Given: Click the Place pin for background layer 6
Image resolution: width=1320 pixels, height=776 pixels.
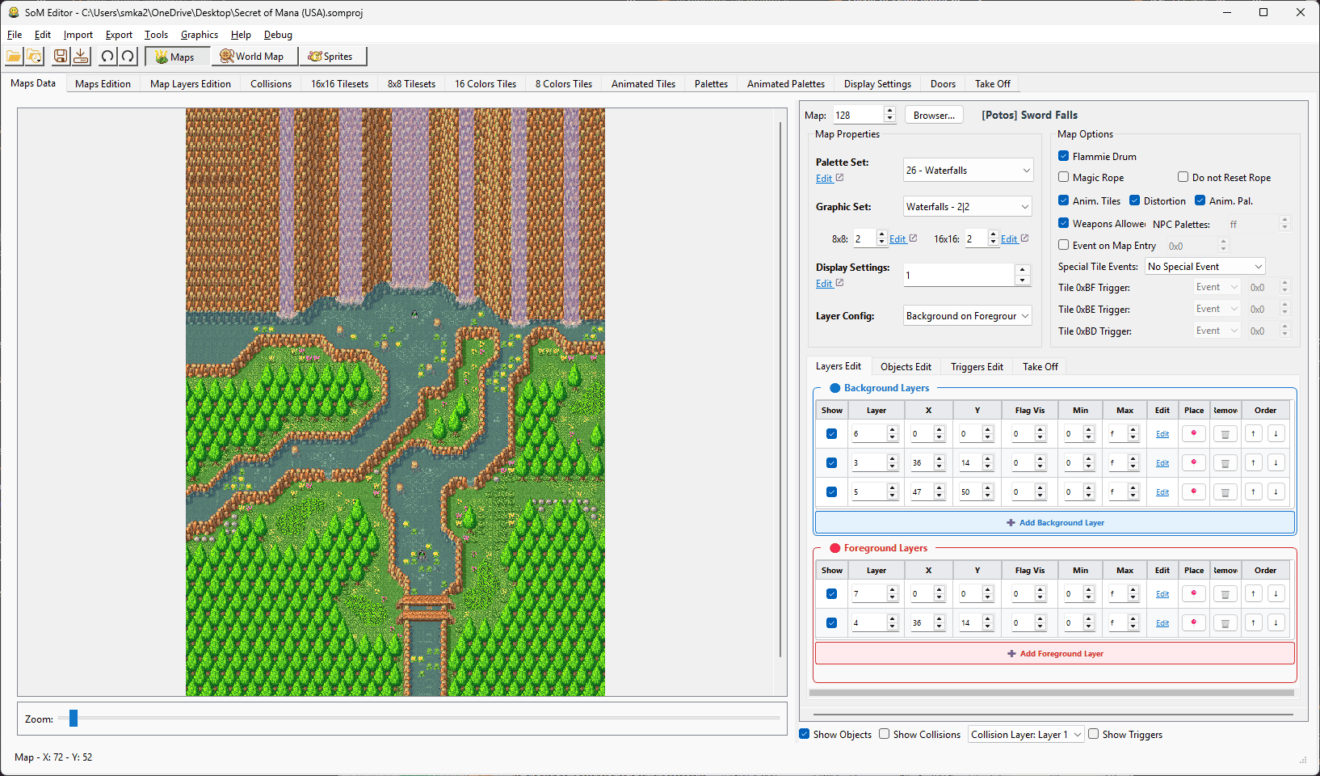Looking at the screenshot, I should pyautogui.click(x=1194, y=433).
